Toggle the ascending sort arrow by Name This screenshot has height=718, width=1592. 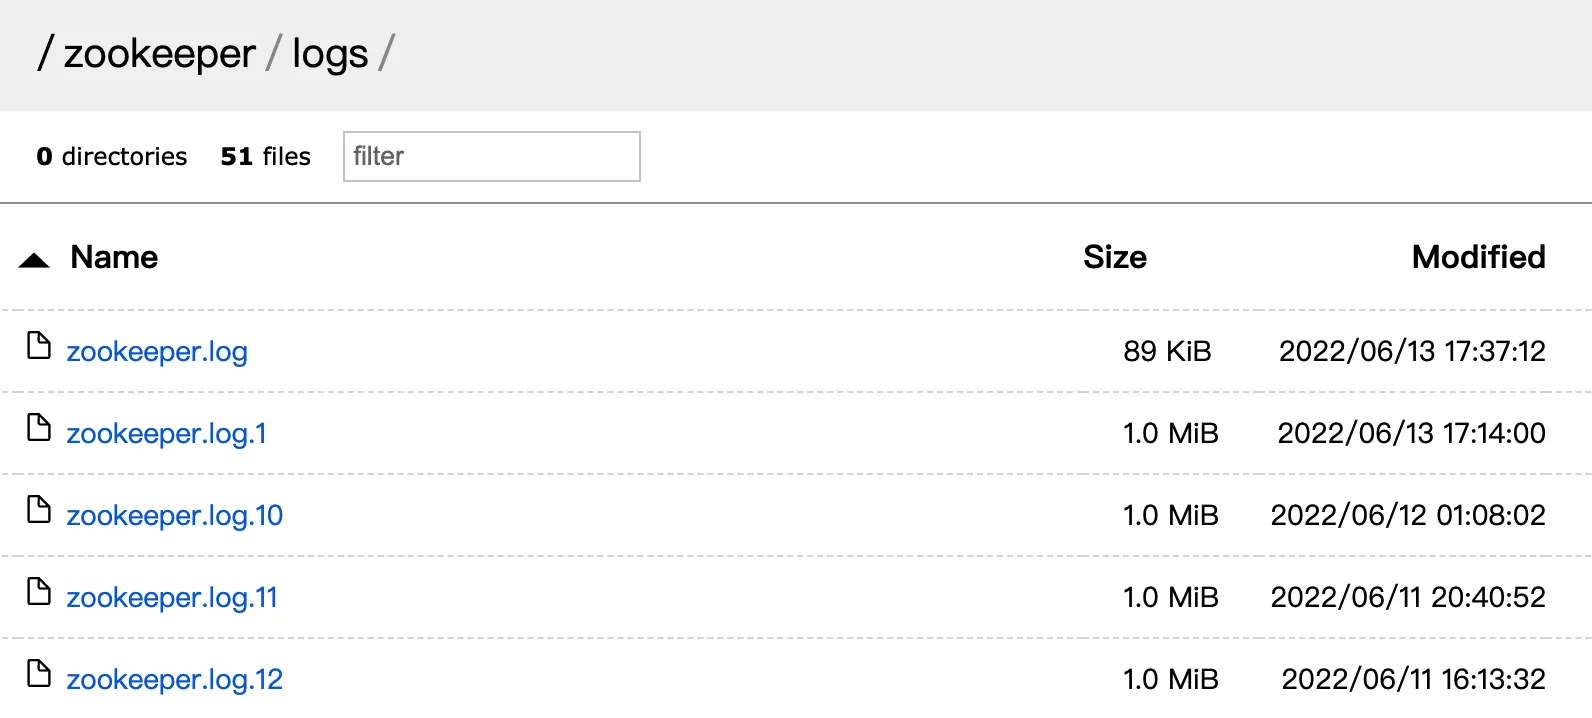(34, 260)
